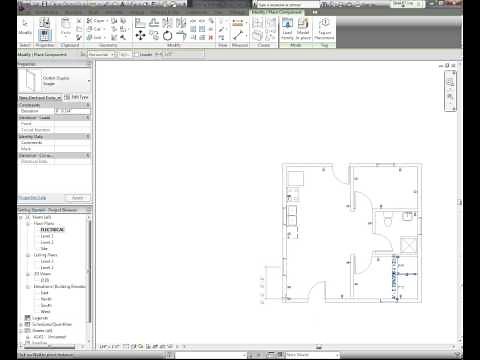Viewport: 480px width, 360px height.
Task: Choose Mirror - Draw Axis tool
Action: (181, 23)
